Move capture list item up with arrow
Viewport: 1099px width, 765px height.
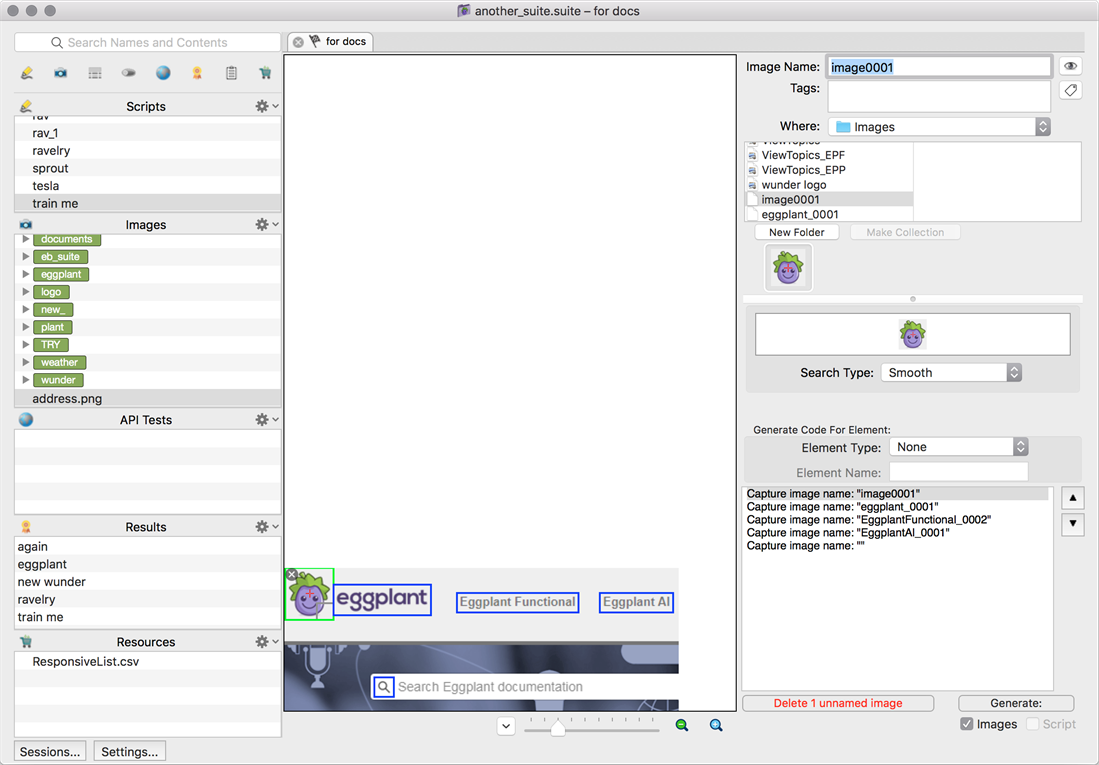click(1073, 499)
